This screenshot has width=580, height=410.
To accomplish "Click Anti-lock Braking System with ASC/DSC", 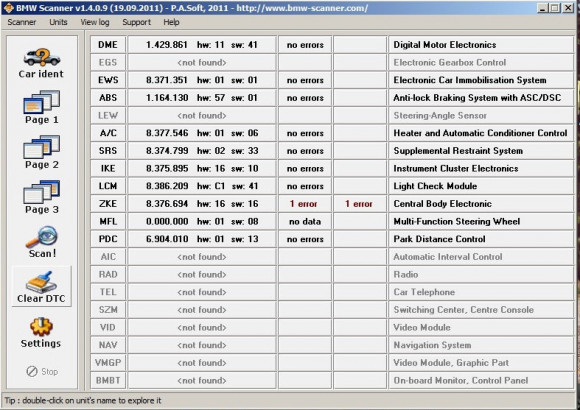I will 477,98.
